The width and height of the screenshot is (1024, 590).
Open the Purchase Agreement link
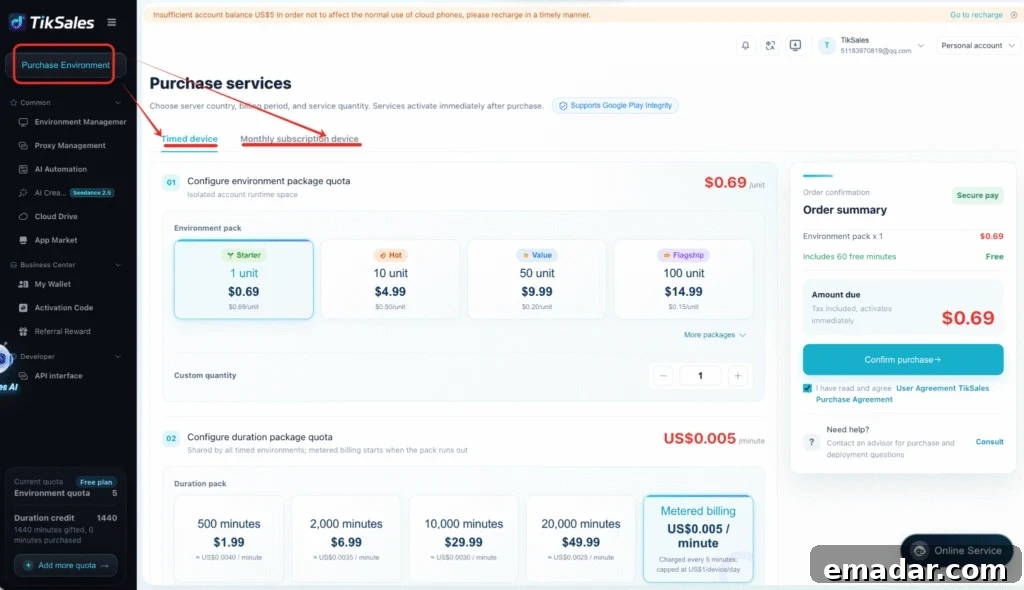[854, 399]
